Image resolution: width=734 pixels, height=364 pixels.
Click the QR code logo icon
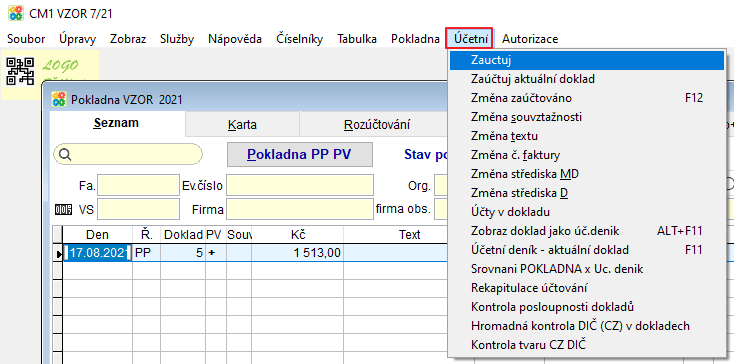pyautogui.click(x=20, y=71)
